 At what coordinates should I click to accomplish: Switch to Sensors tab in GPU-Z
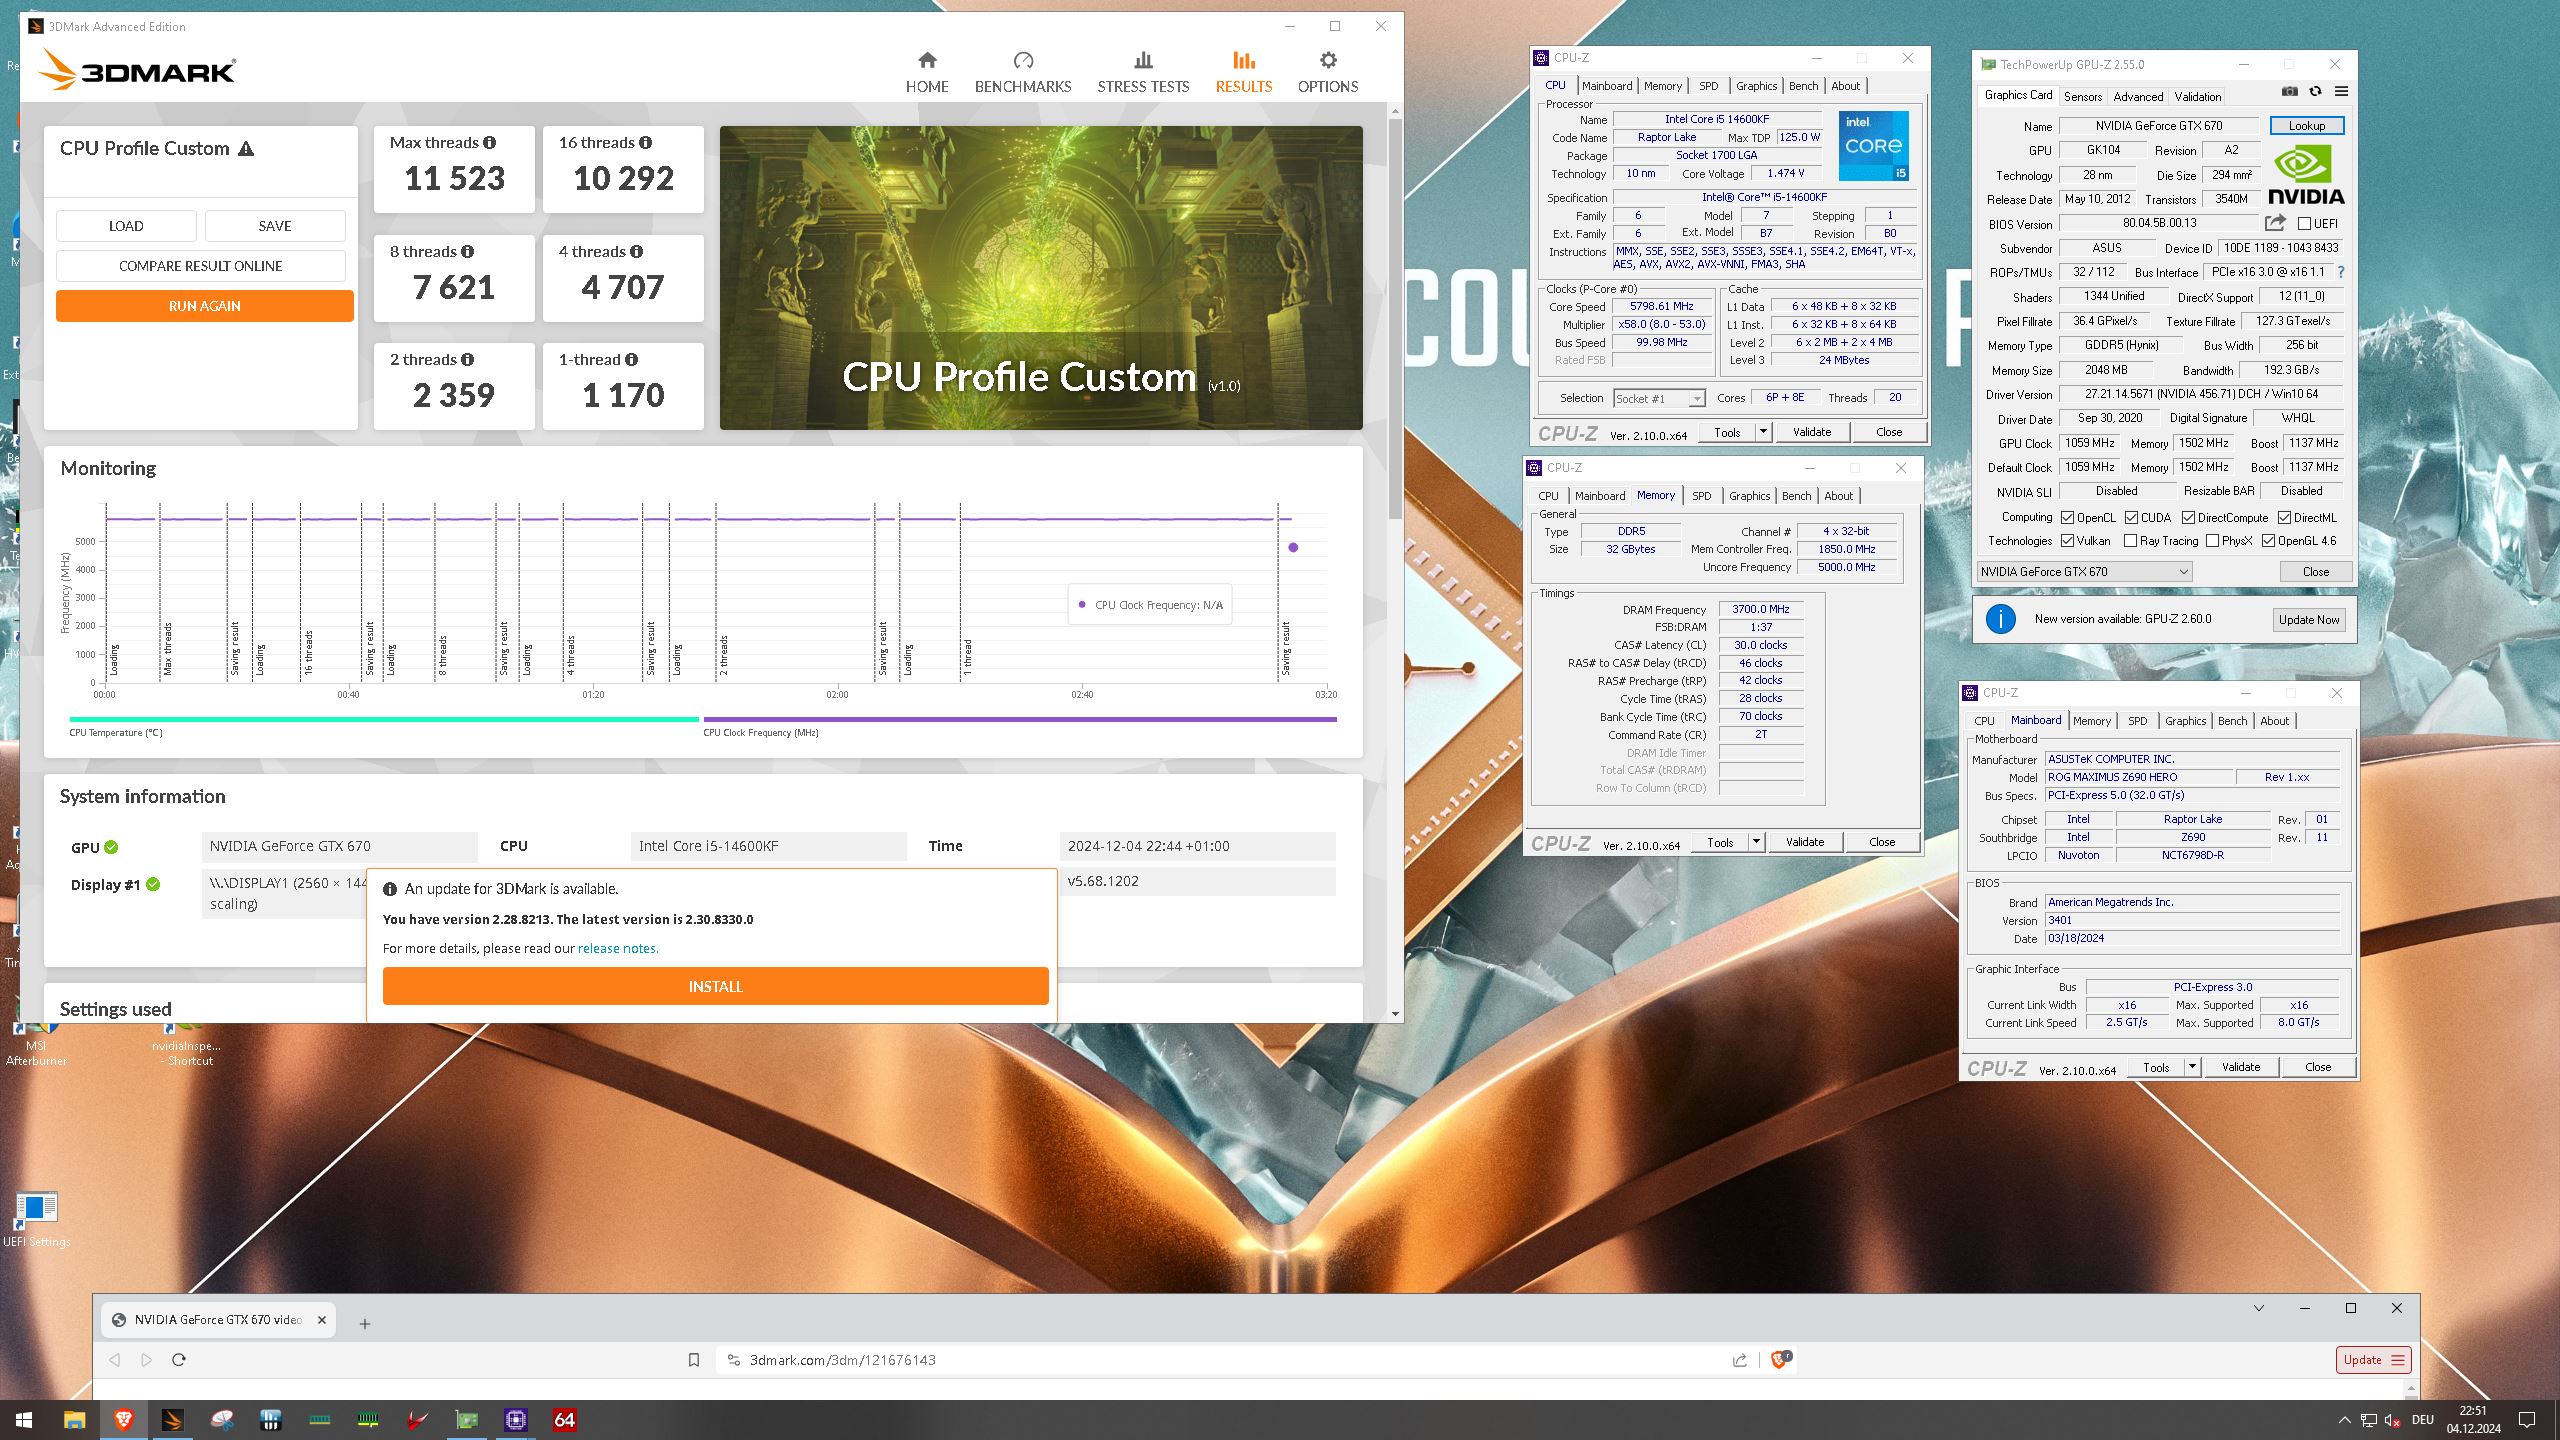[2083, 97]
